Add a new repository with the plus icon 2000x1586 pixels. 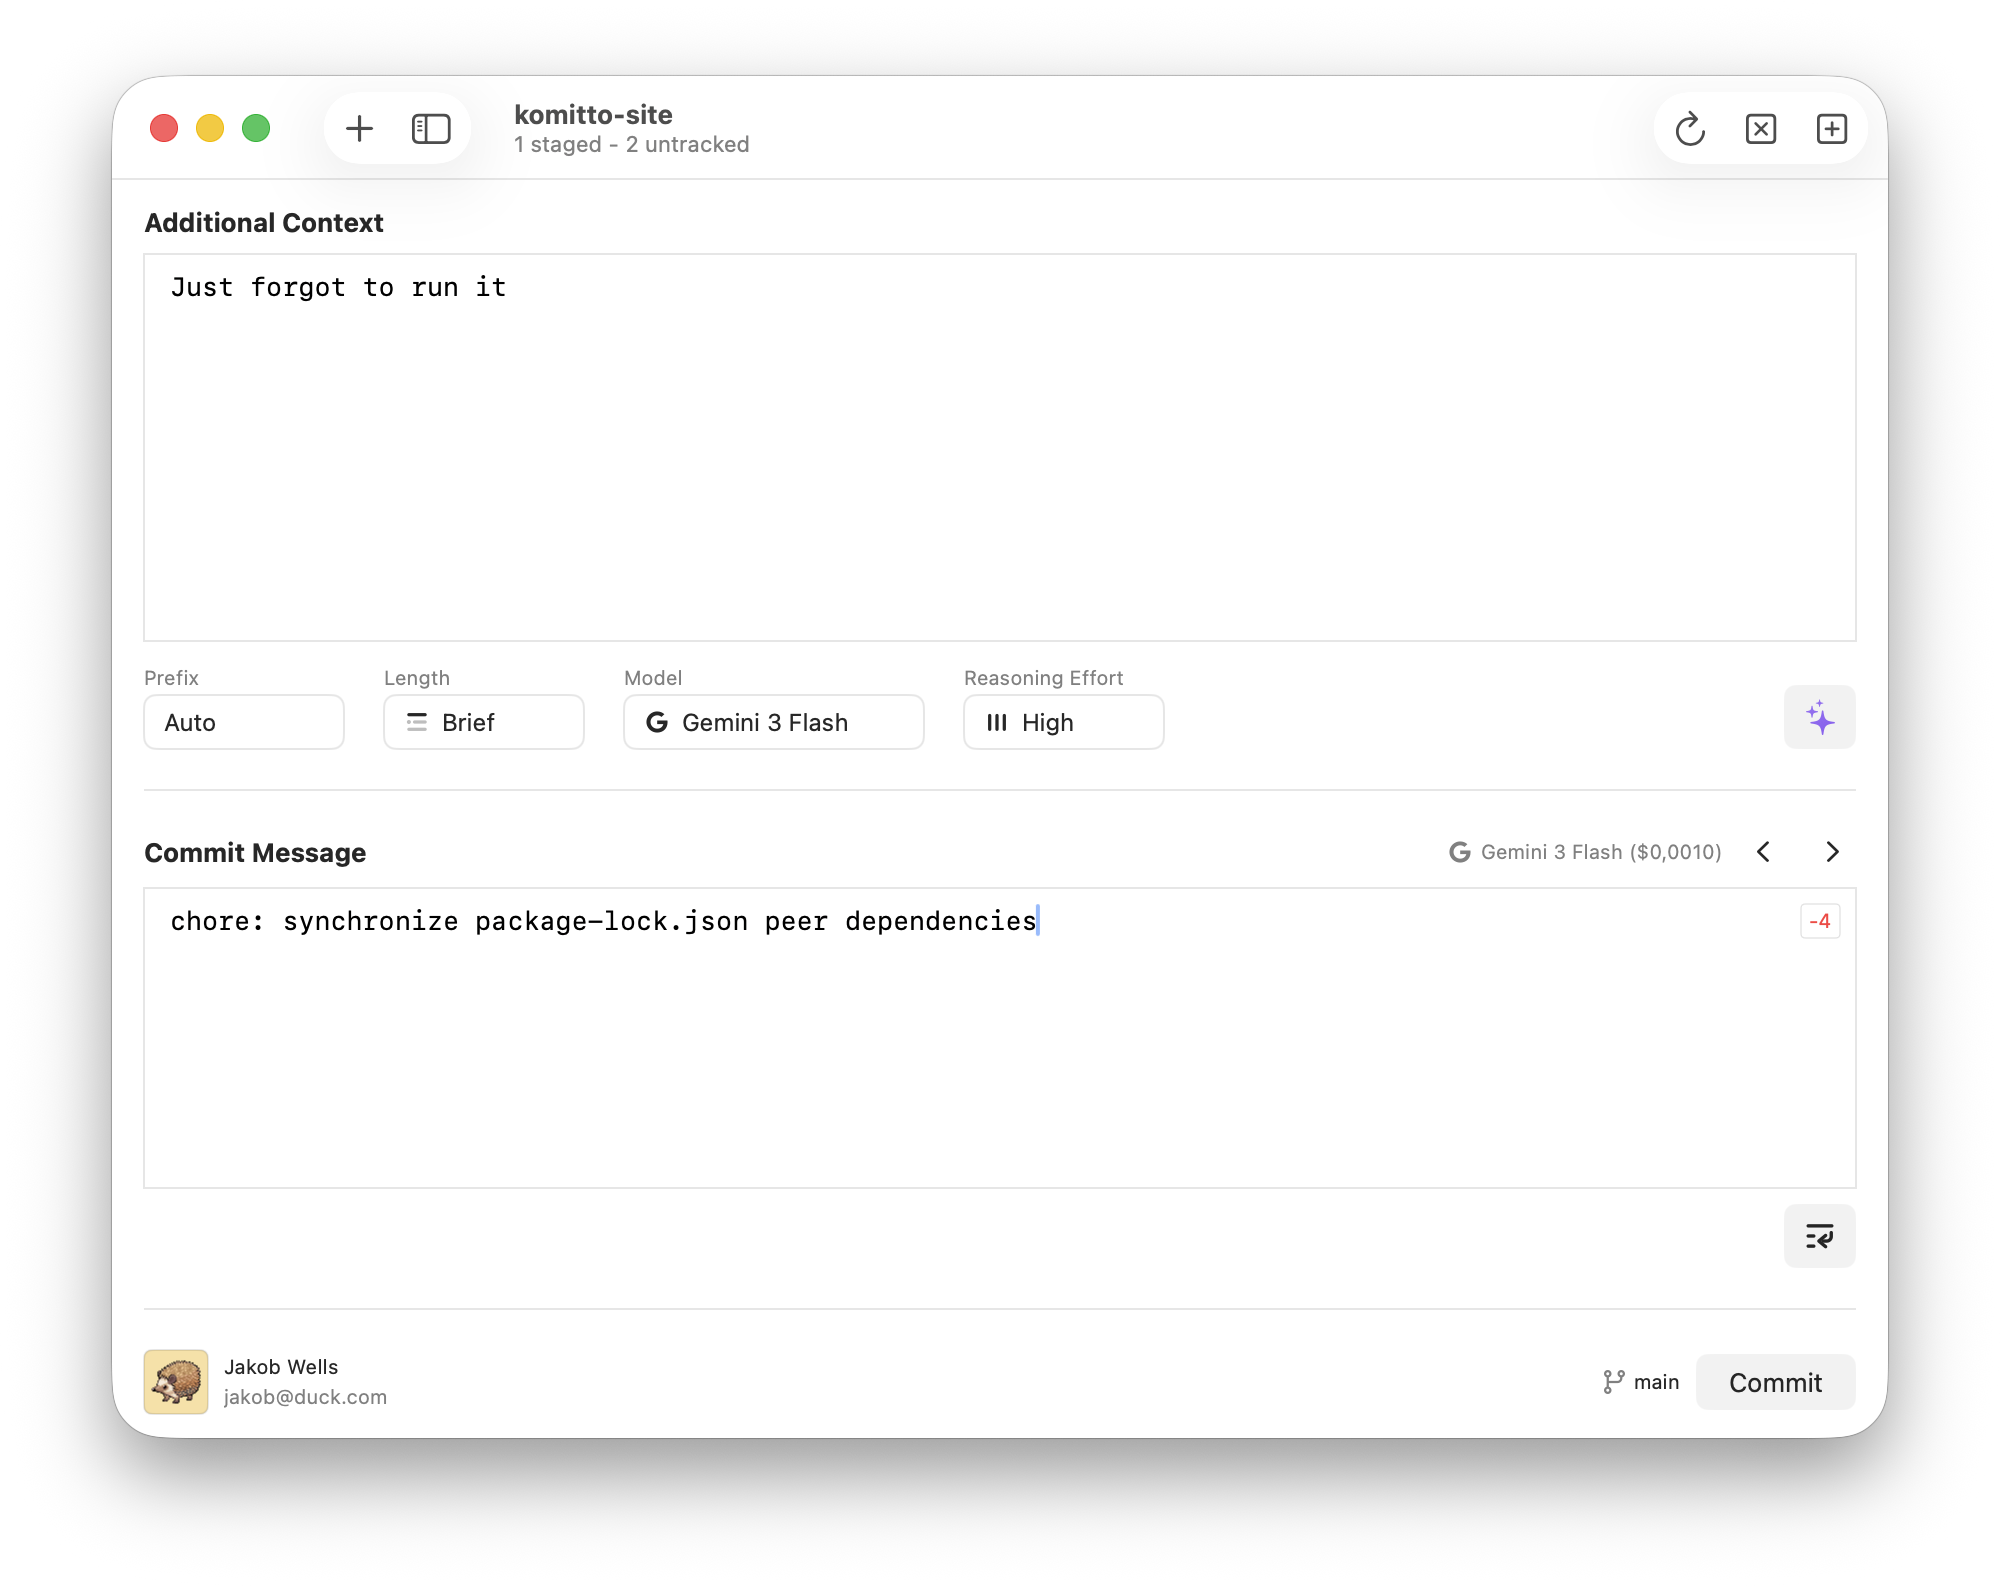[x=359, y=128]
